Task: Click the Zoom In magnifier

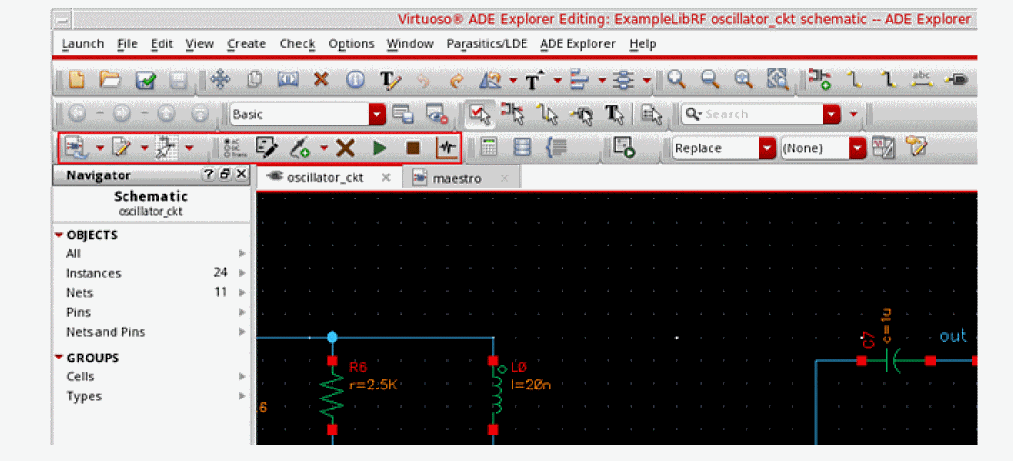Action: pyautogui.click(x=676, y=79)
